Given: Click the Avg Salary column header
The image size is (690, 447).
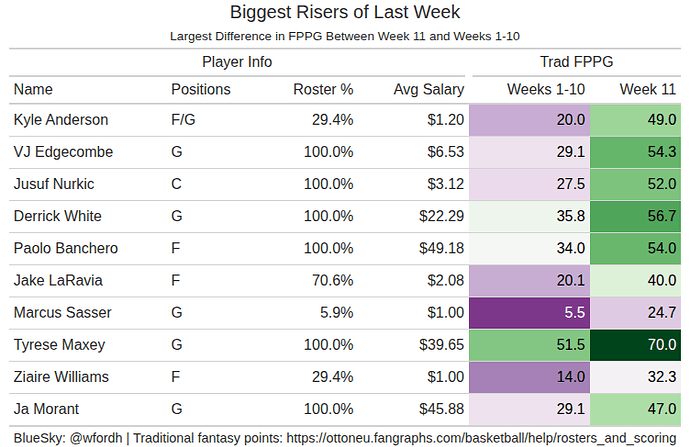Looking at the screenshot, I should [429, 89].
